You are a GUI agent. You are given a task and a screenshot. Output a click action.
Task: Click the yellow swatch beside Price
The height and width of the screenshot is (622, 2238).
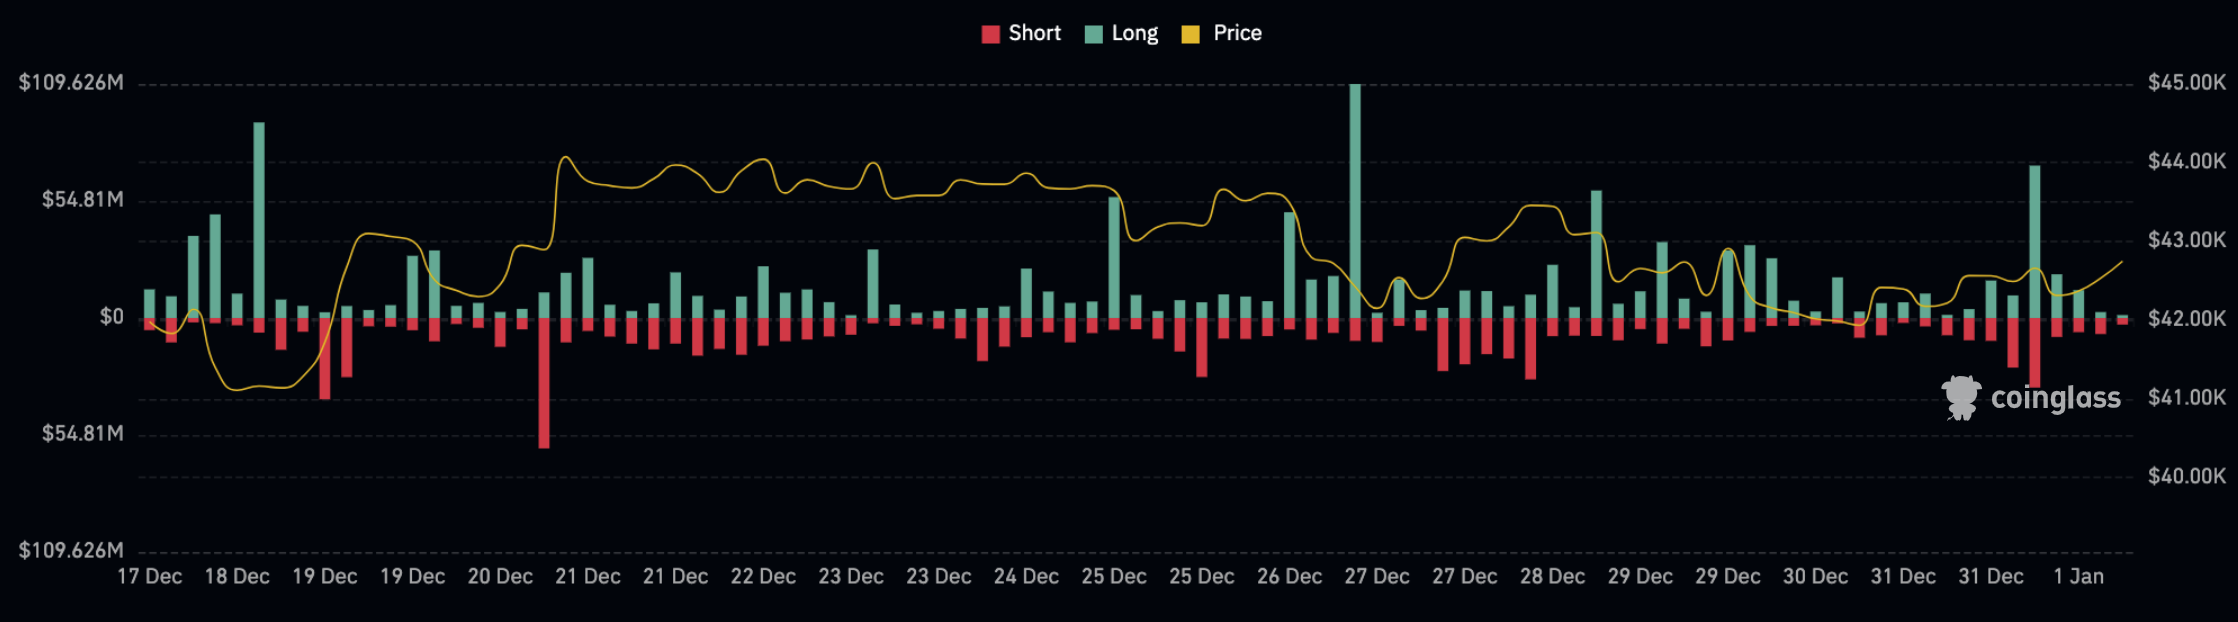(1190, 34)
